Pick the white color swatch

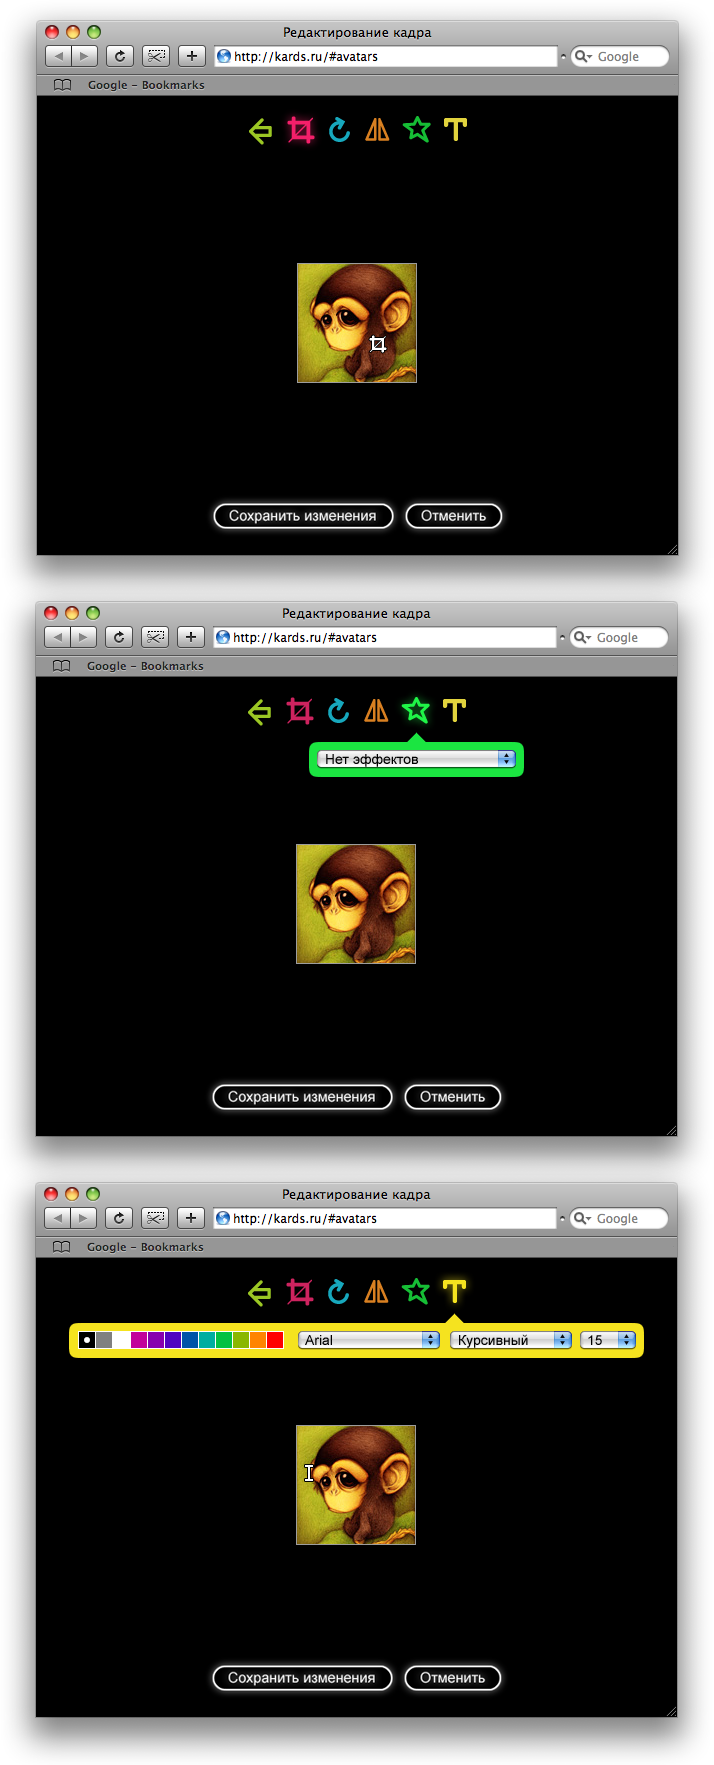click(121, 1340)
